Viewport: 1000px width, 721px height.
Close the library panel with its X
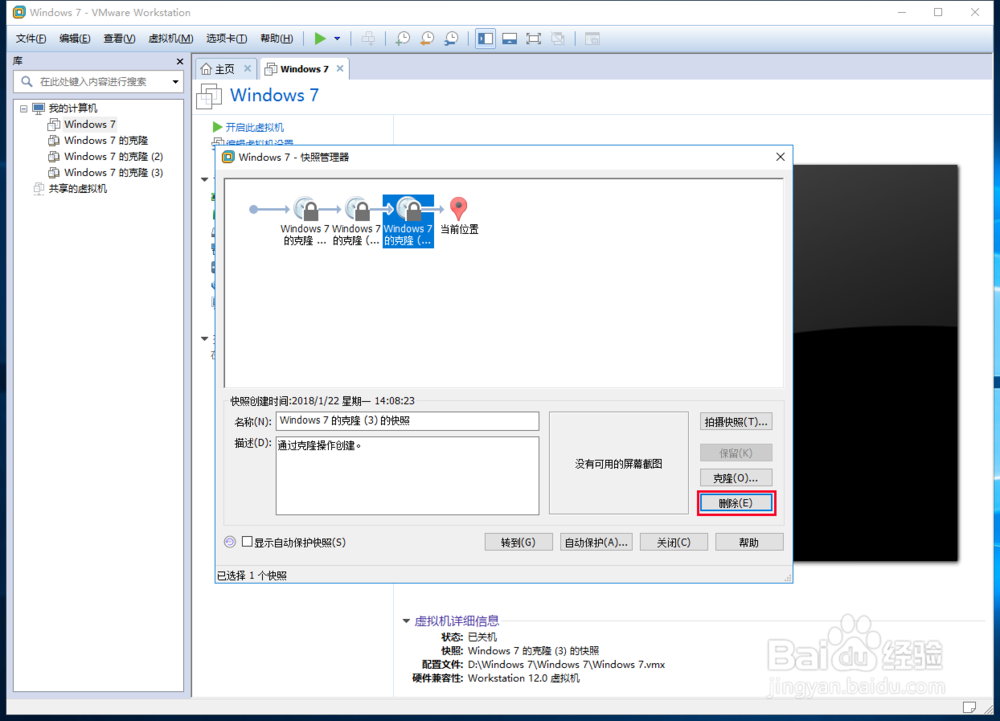[x=179, y=61]
